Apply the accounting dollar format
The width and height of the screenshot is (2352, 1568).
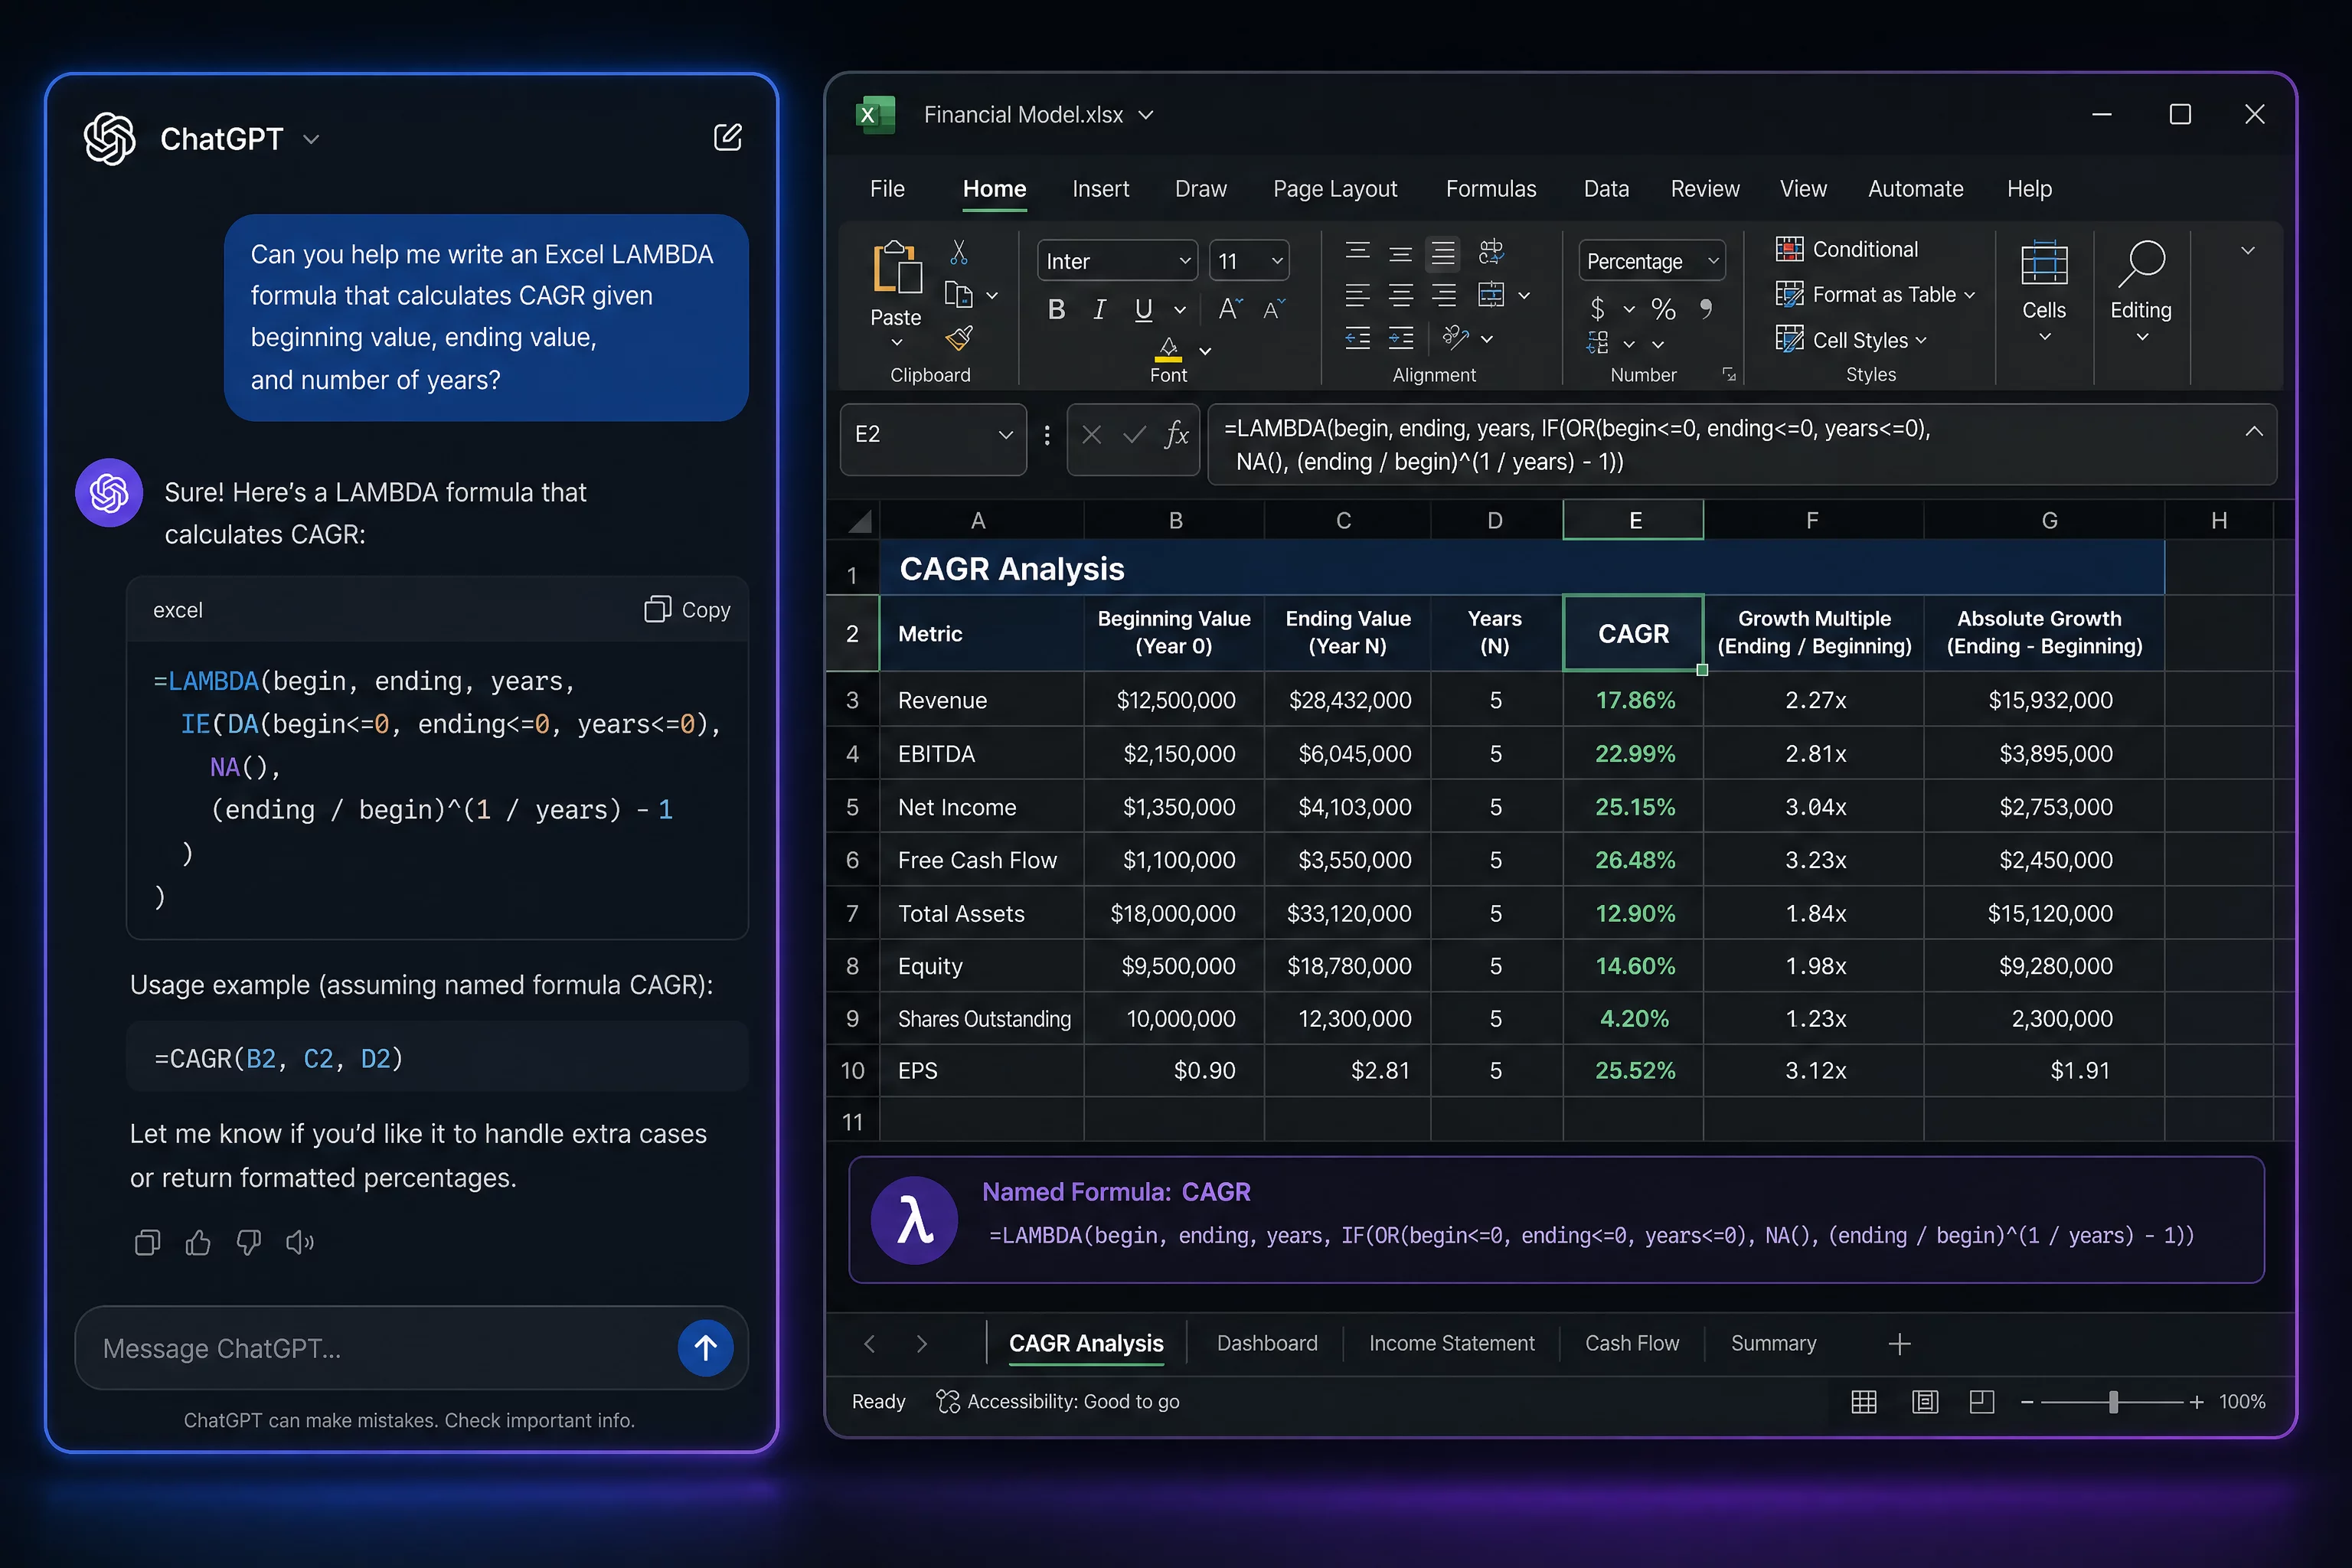coord(1597,308)
